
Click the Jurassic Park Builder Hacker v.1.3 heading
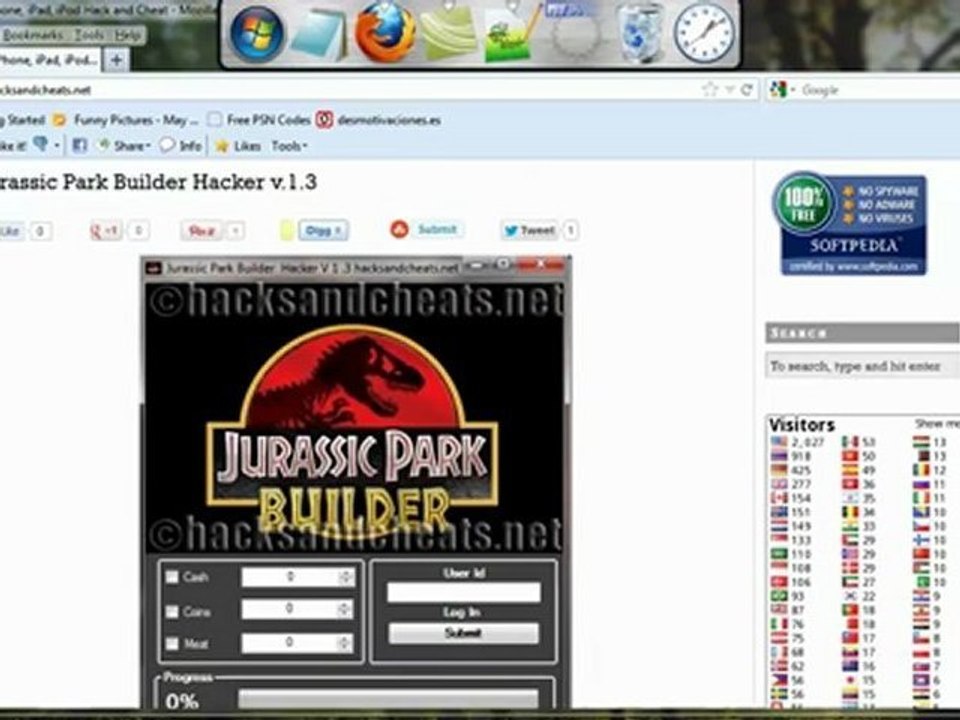point(159,182)
